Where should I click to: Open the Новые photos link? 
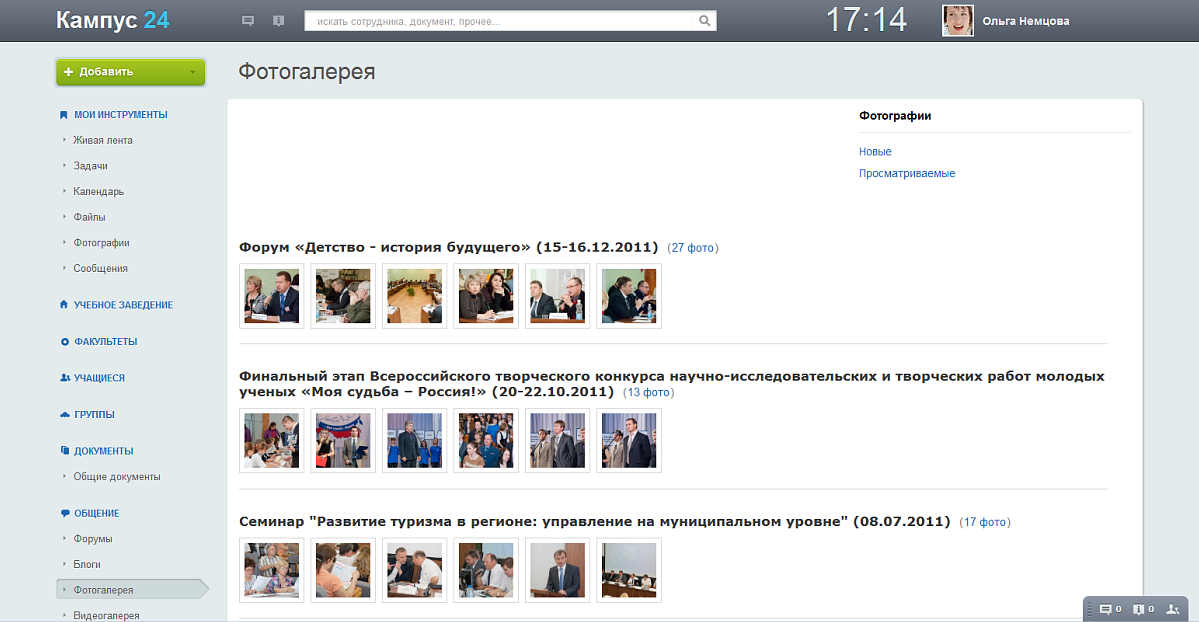[x=875, y=152]
